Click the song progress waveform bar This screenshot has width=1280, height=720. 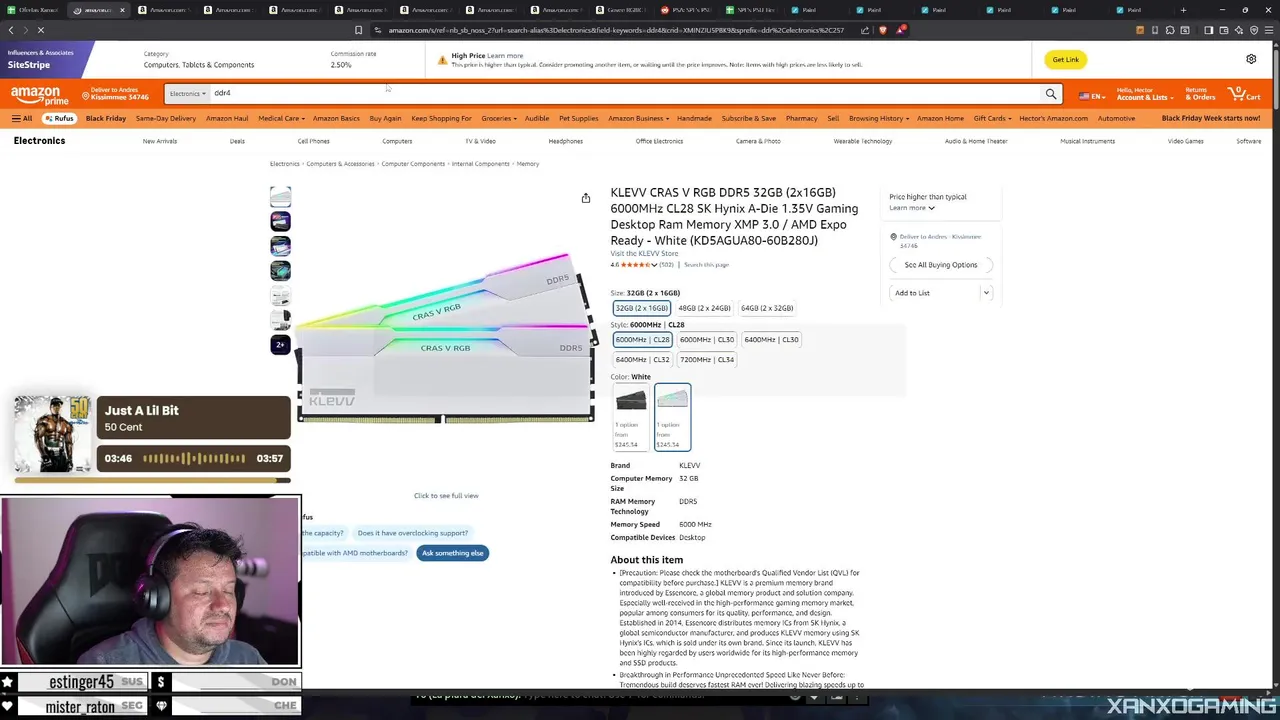194,459
